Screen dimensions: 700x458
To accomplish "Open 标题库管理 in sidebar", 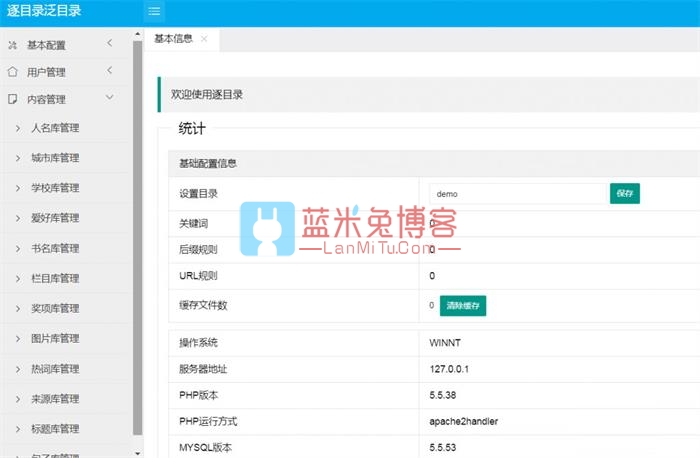I will (55, 429).
